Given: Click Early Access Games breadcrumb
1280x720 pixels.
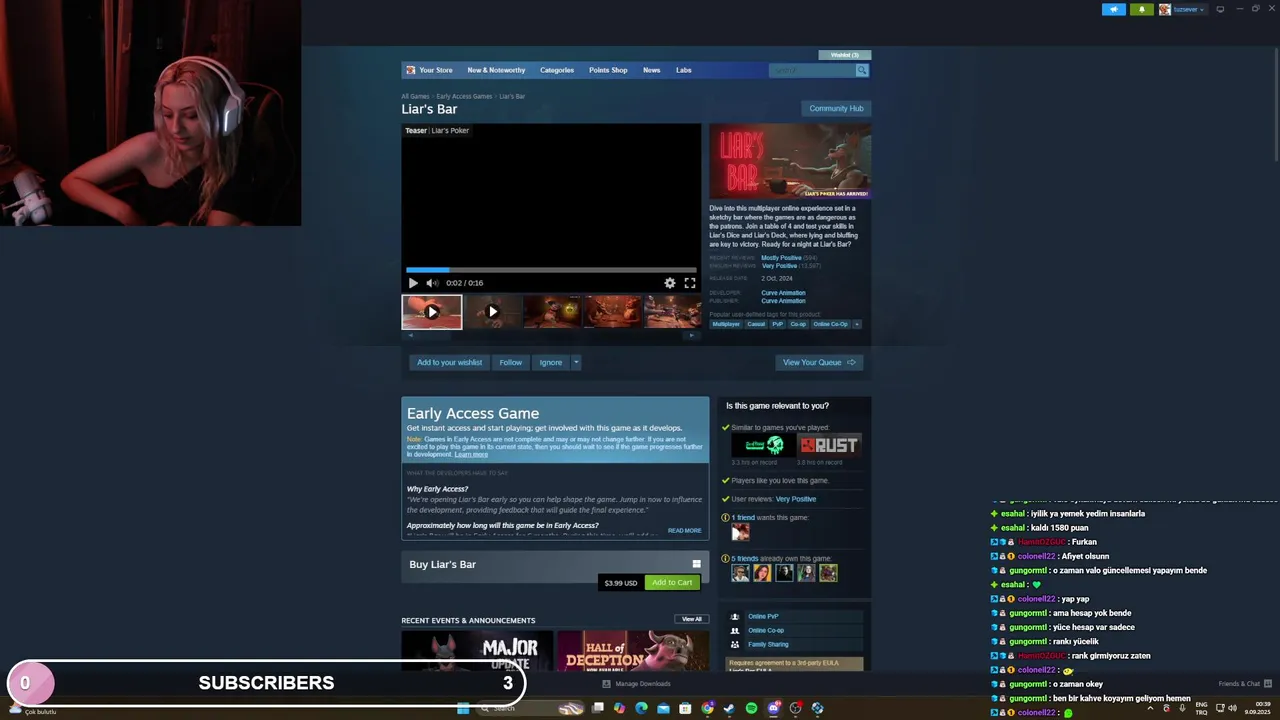Looking at the screenshot, I should pyautogui.click(x=464, y=96).
